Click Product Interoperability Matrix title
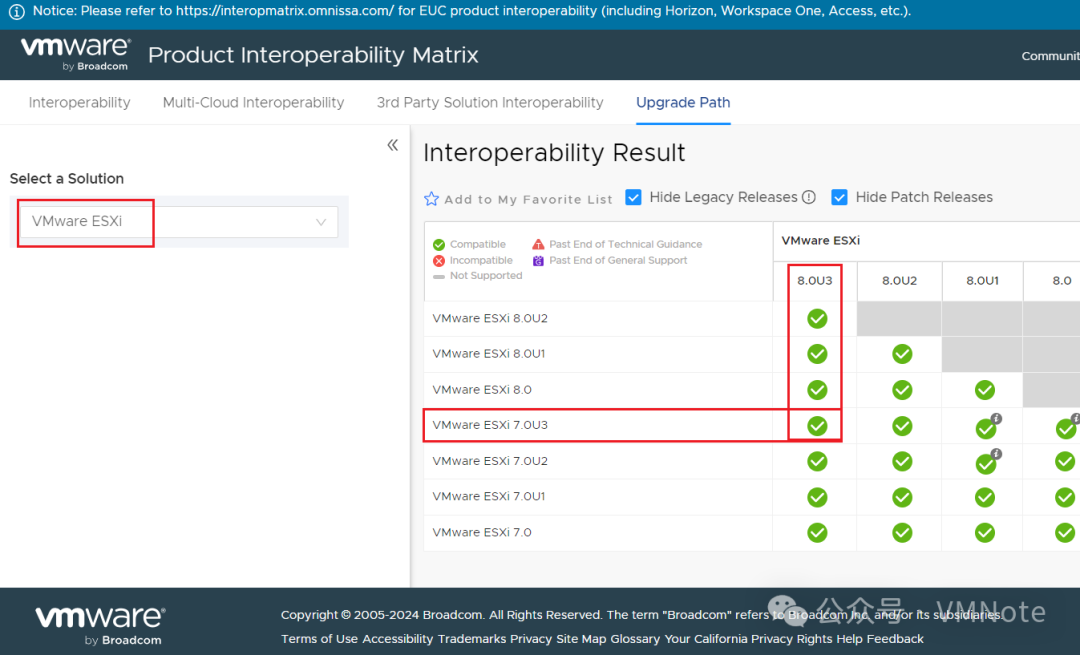This screenshot has width=1080, height=655. click(313, 55)
